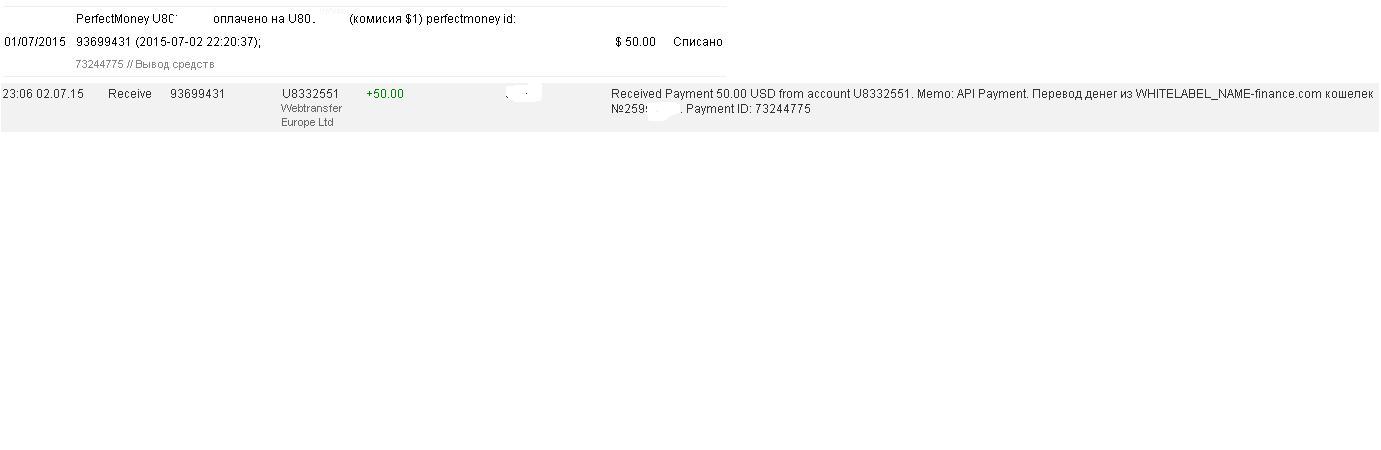Click 'Payment ID: 73244775' in memo
Image resolution: width=1381 pixels, height=450 pixels.
coord(748,109)
